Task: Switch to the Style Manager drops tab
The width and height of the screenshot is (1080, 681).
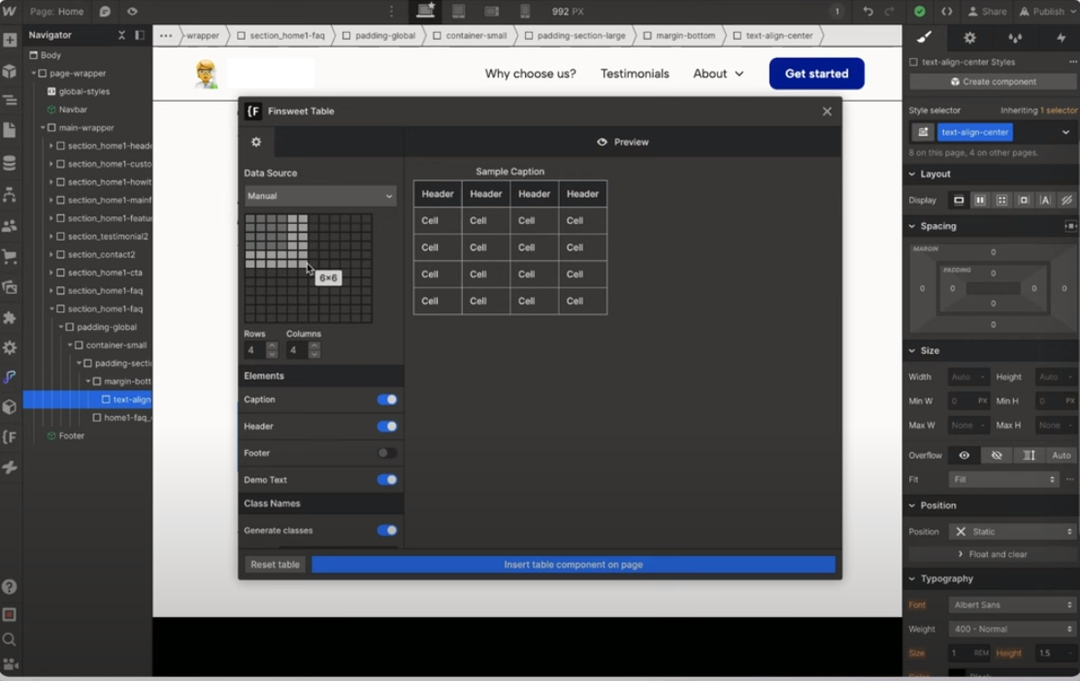Action: tap(1015, 37)
